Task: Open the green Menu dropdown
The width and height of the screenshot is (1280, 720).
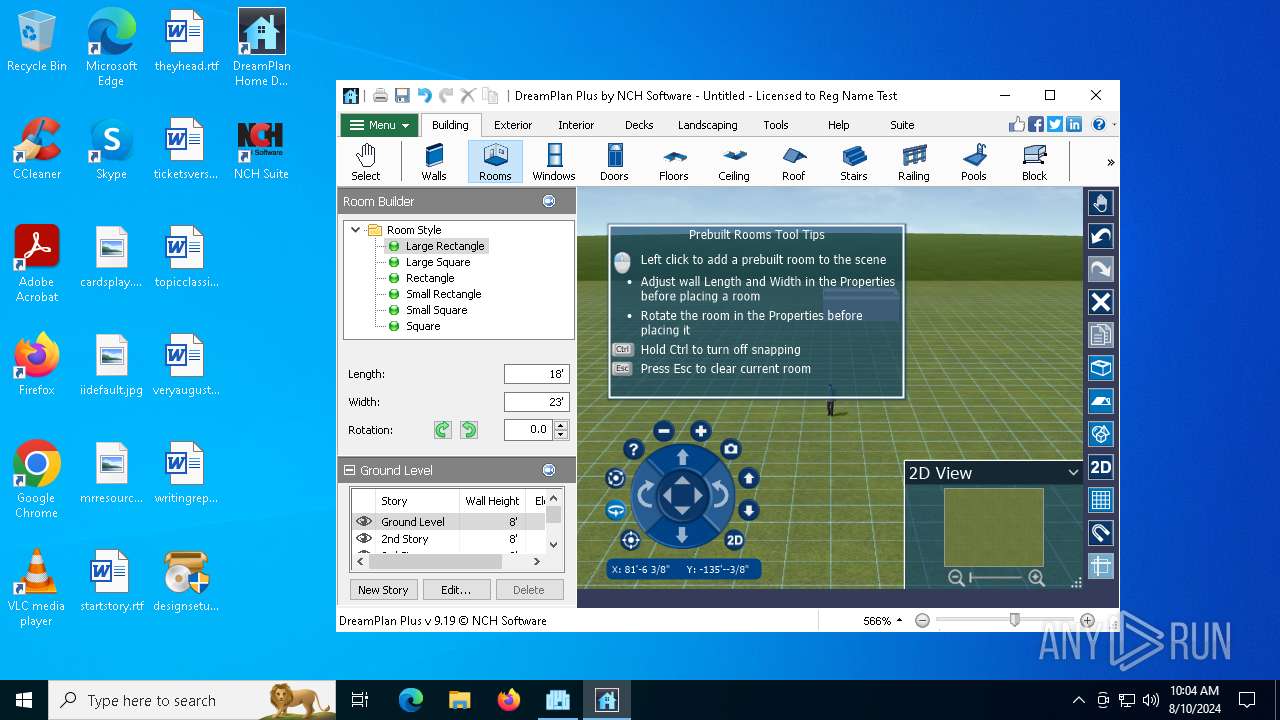Action: pyautogui.click(x=379, y=125)
